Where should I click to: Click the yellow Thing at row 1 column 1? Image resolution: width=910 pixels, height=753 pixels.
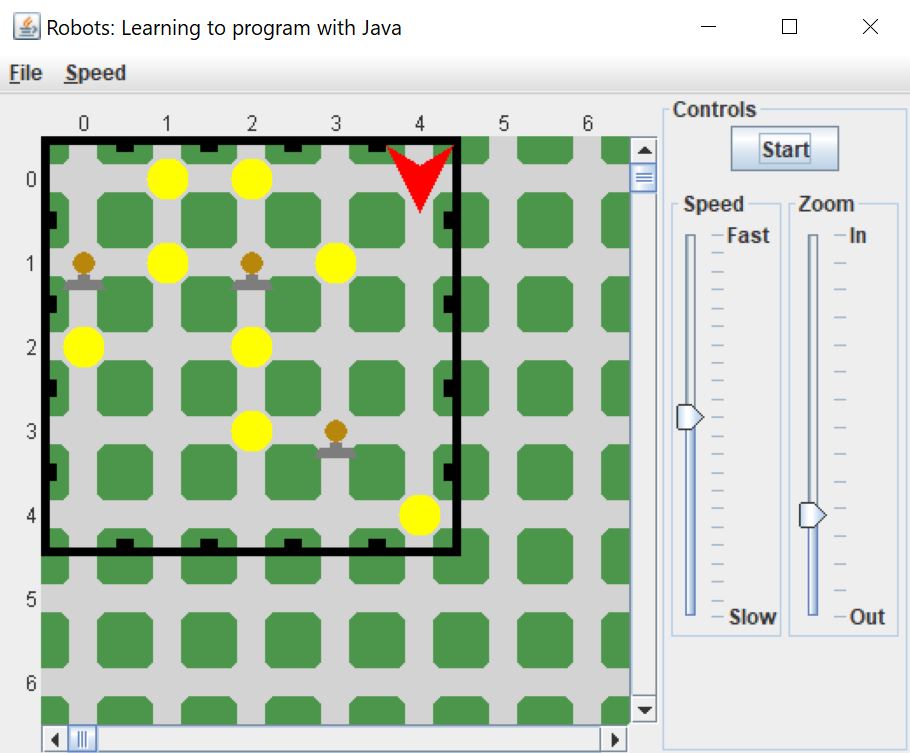pyautogui.click(x=168, y=263)
